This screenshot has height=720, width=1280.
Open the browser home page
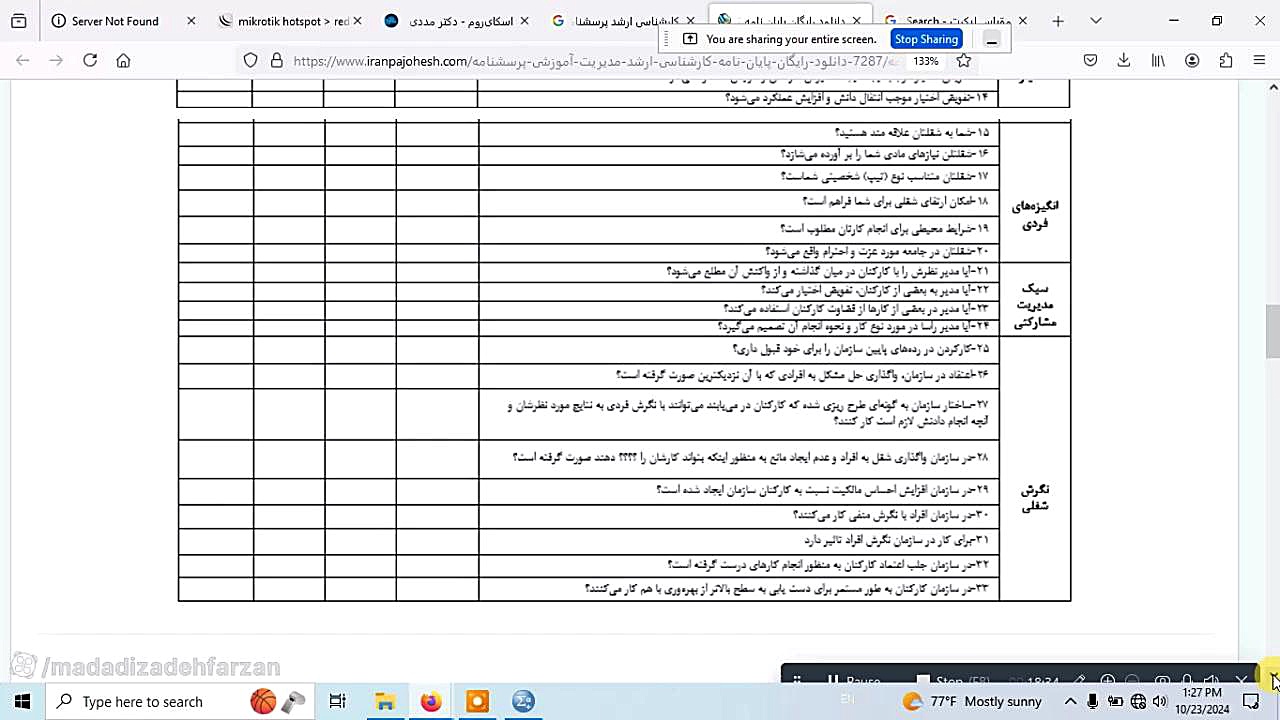point(123,61)
